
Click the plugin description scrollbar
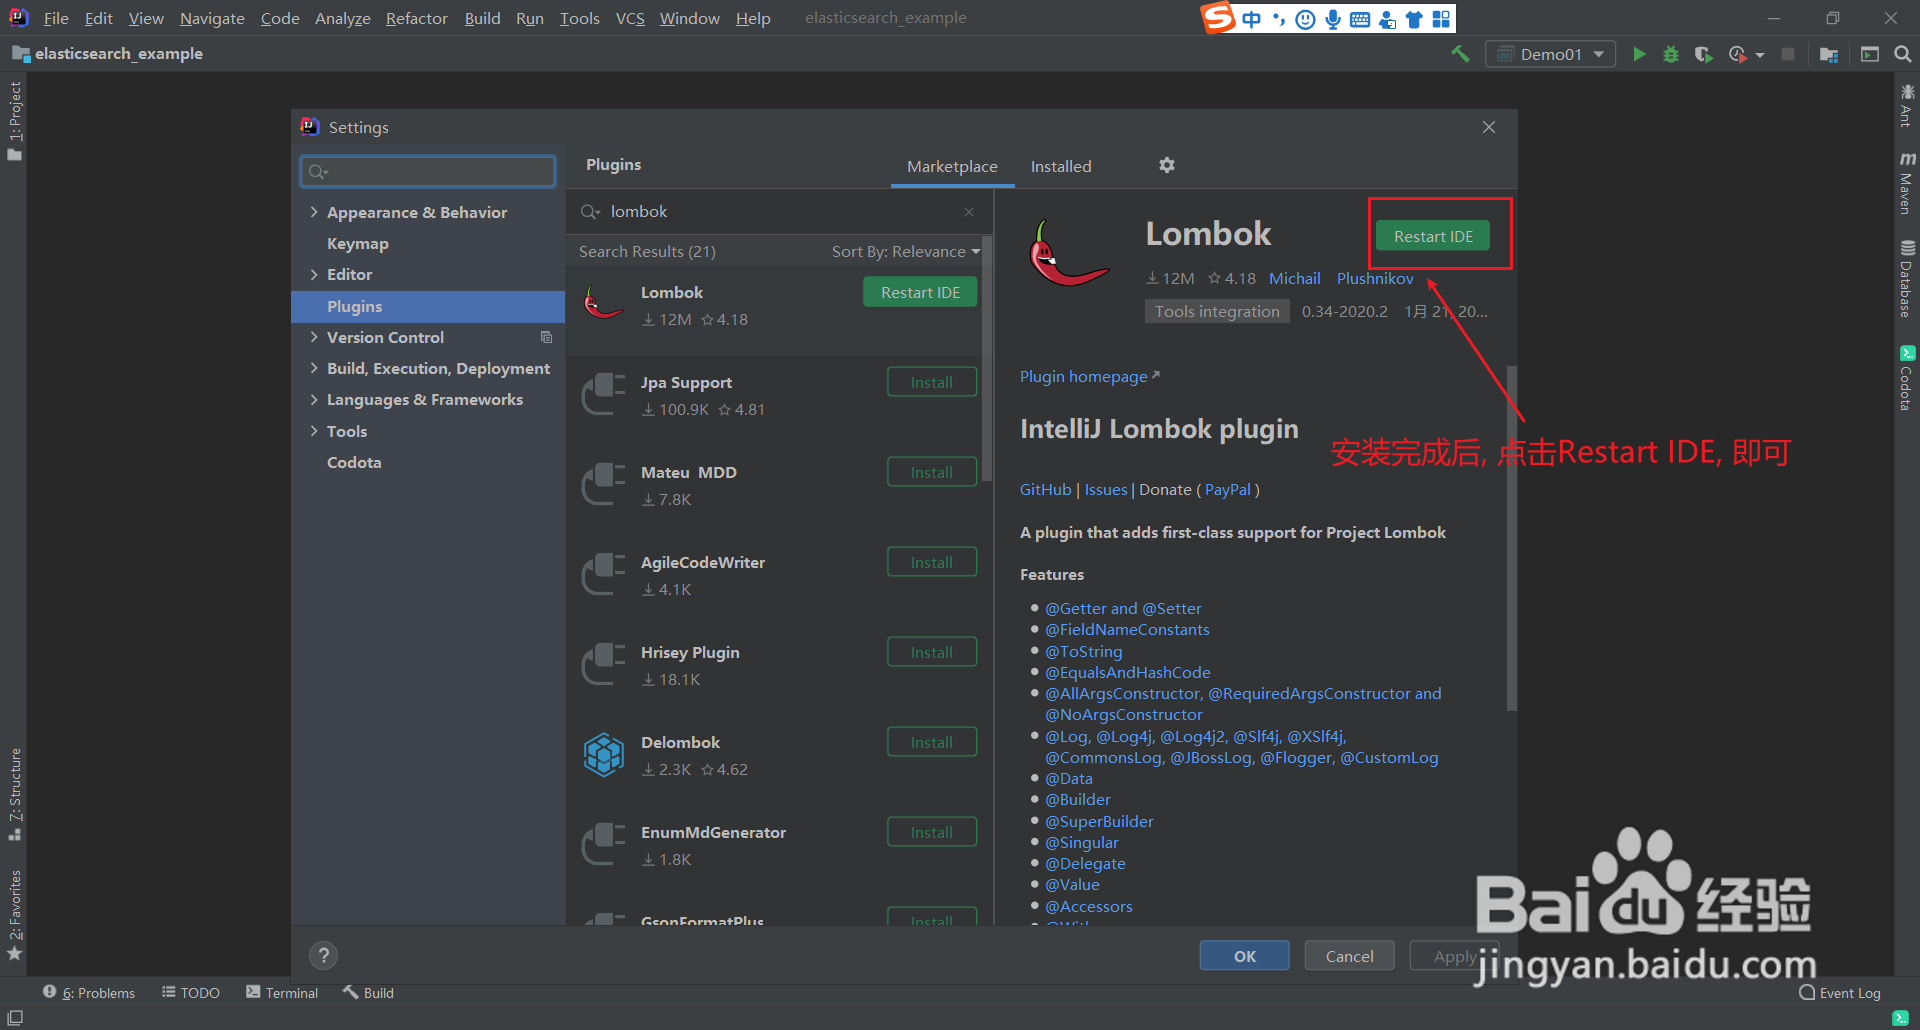tap(1512, 538)
